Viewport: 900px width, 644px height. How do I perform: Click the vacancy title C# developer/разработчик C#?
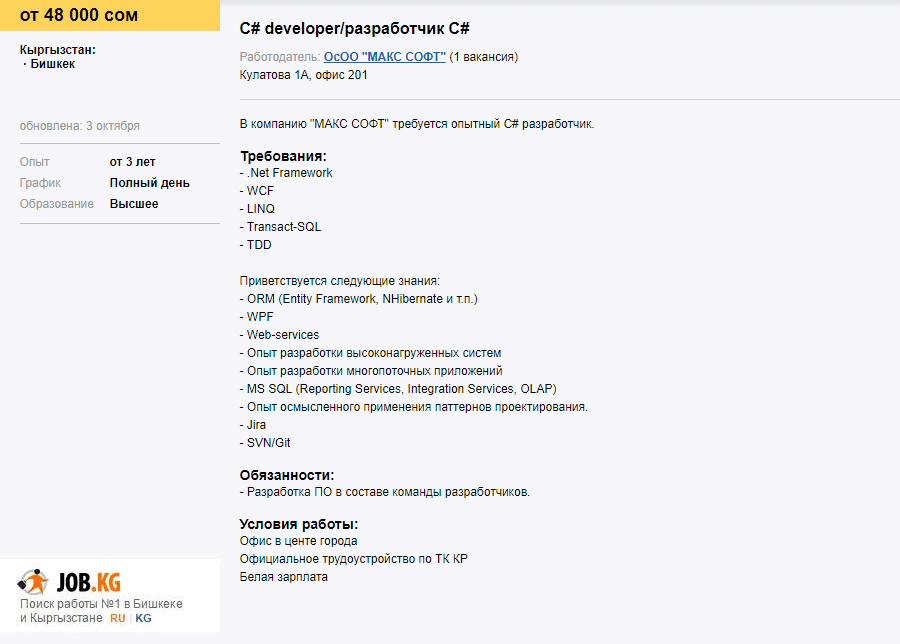click(355, 29)
